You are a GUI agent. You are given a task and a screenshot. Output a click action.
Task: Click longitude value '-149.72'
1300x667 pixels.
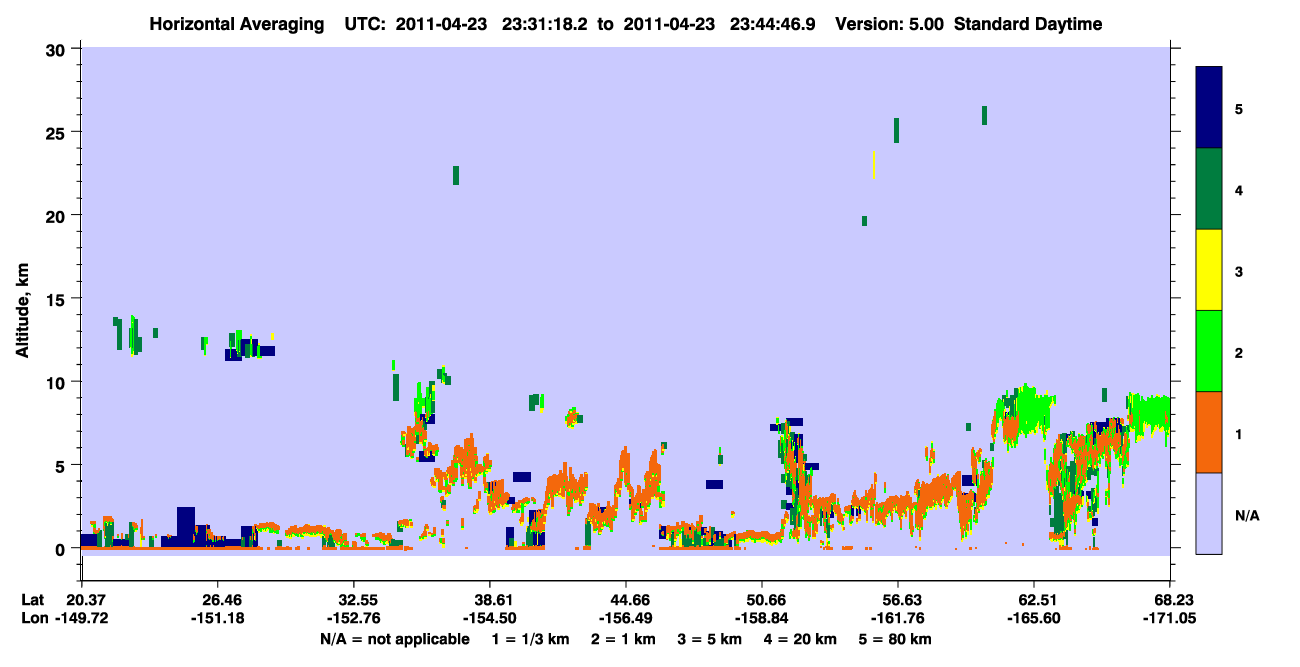point(81,619)
